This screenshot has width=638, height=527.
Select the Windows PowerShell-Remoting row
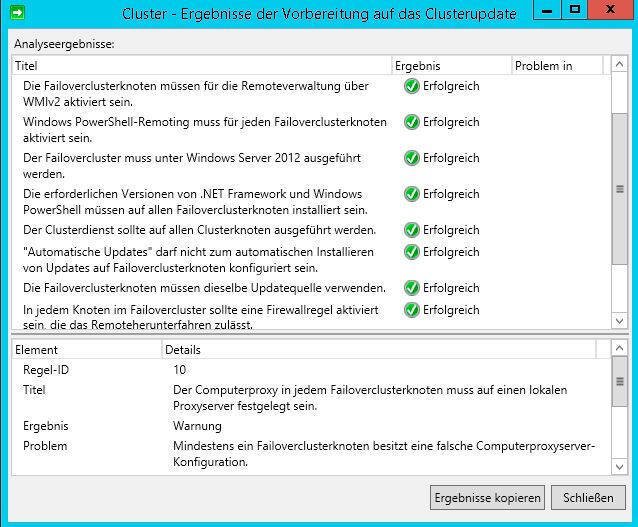(x=311, y=130)
